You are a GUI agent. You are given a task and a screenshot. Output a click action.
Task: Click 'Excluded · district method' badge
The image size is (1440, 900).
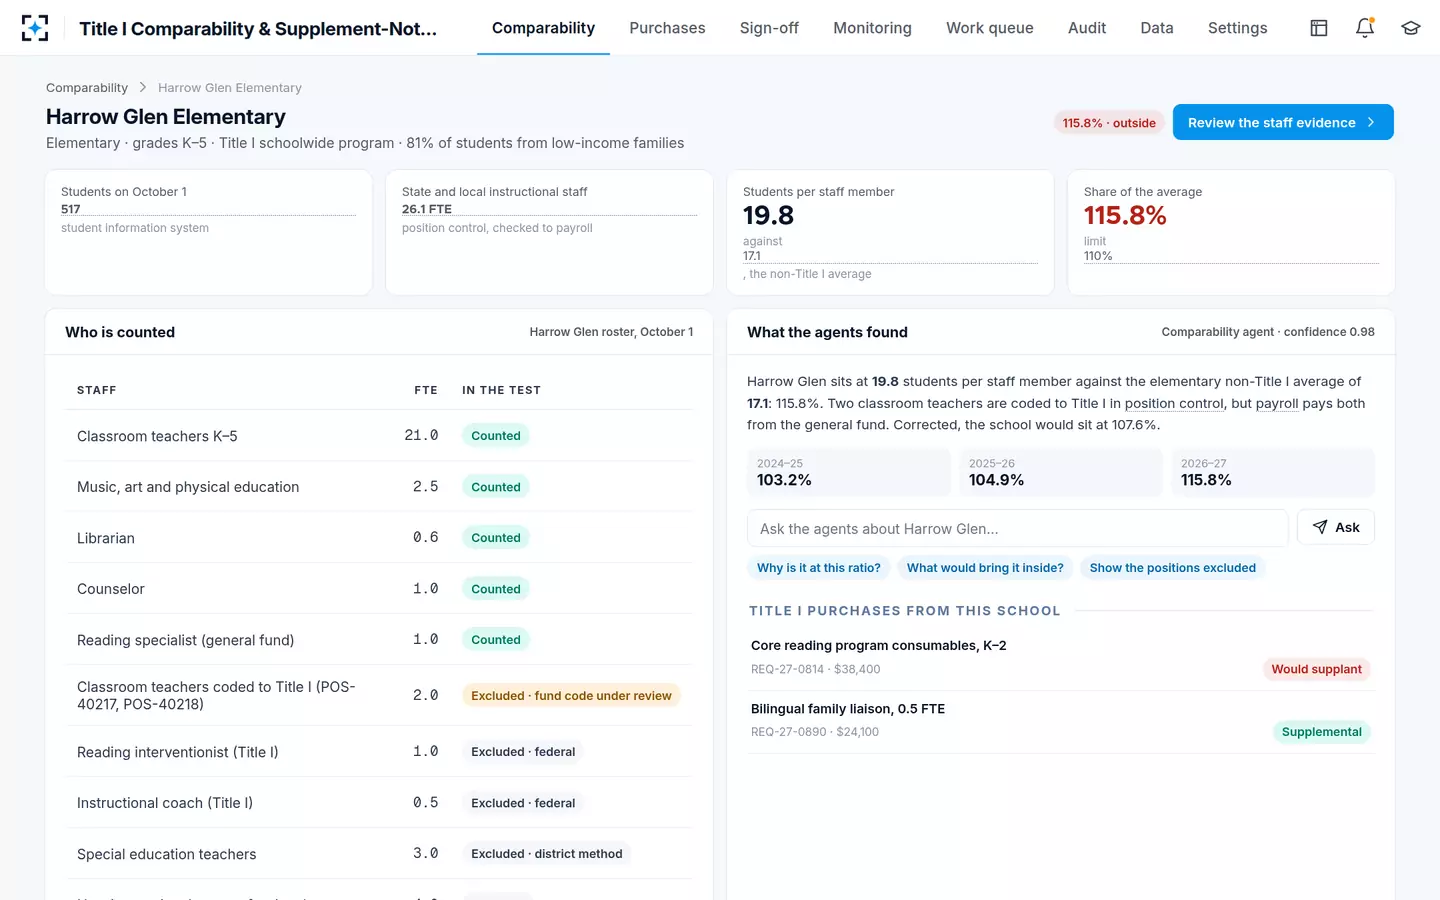pos(547,853)
